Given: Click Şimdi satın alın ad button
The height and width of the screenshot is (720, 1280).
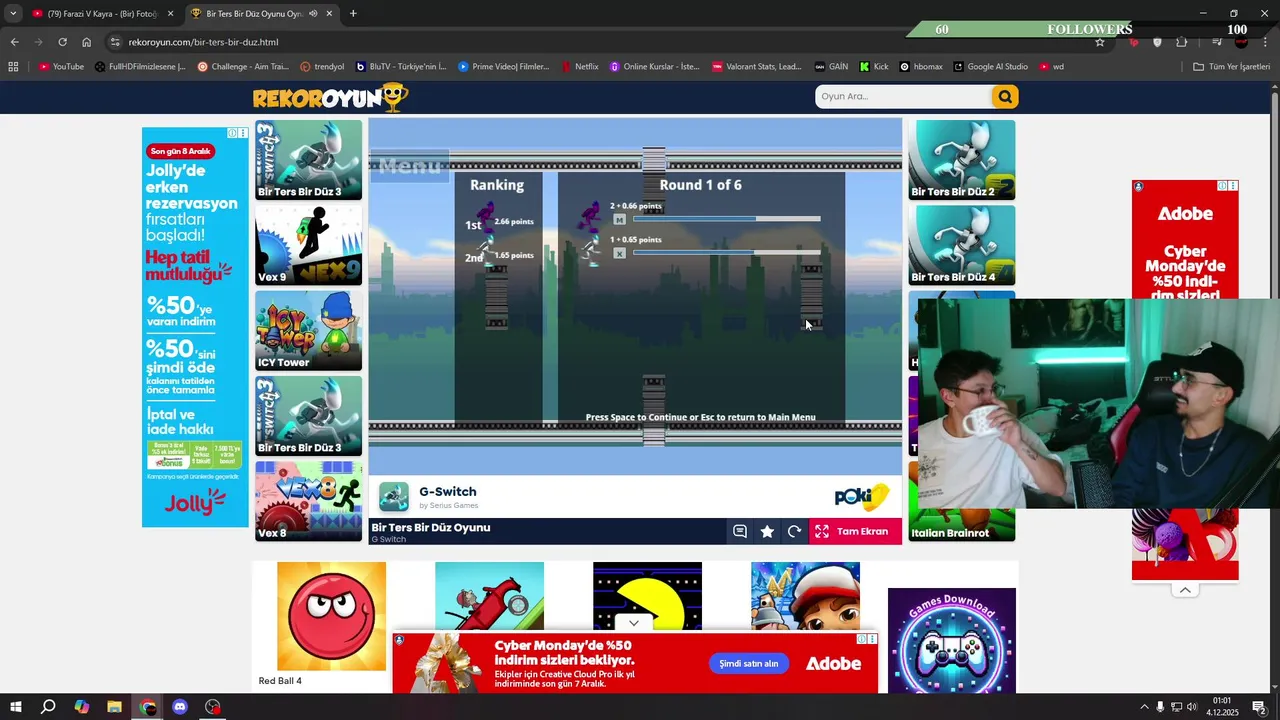Looking at the screenshot, I should click(x=749, y=664).
